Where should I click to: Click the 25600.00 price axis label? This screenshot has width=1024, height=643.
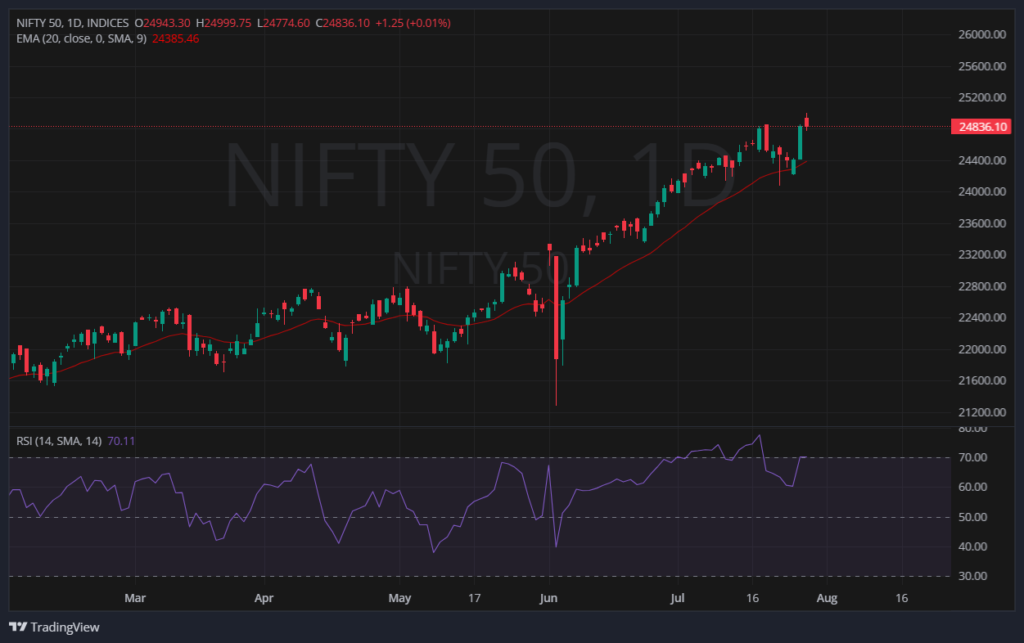(982, 66)
